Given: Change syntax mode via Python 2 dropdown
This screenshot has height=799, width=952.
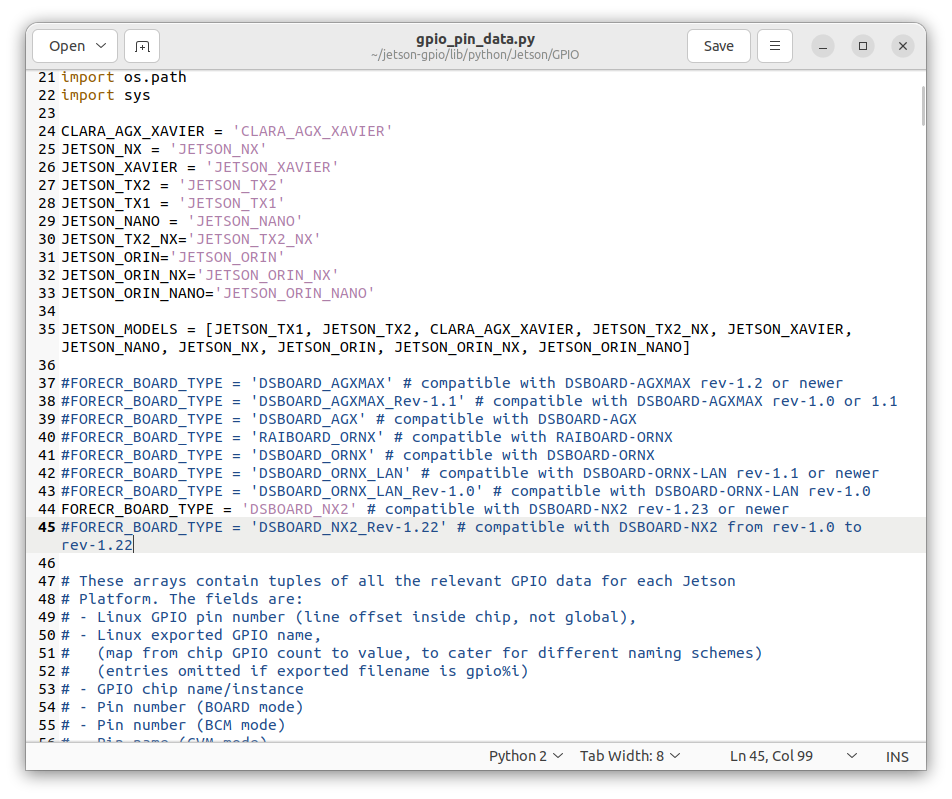Looking at the screenshot, I should (525, 756).
